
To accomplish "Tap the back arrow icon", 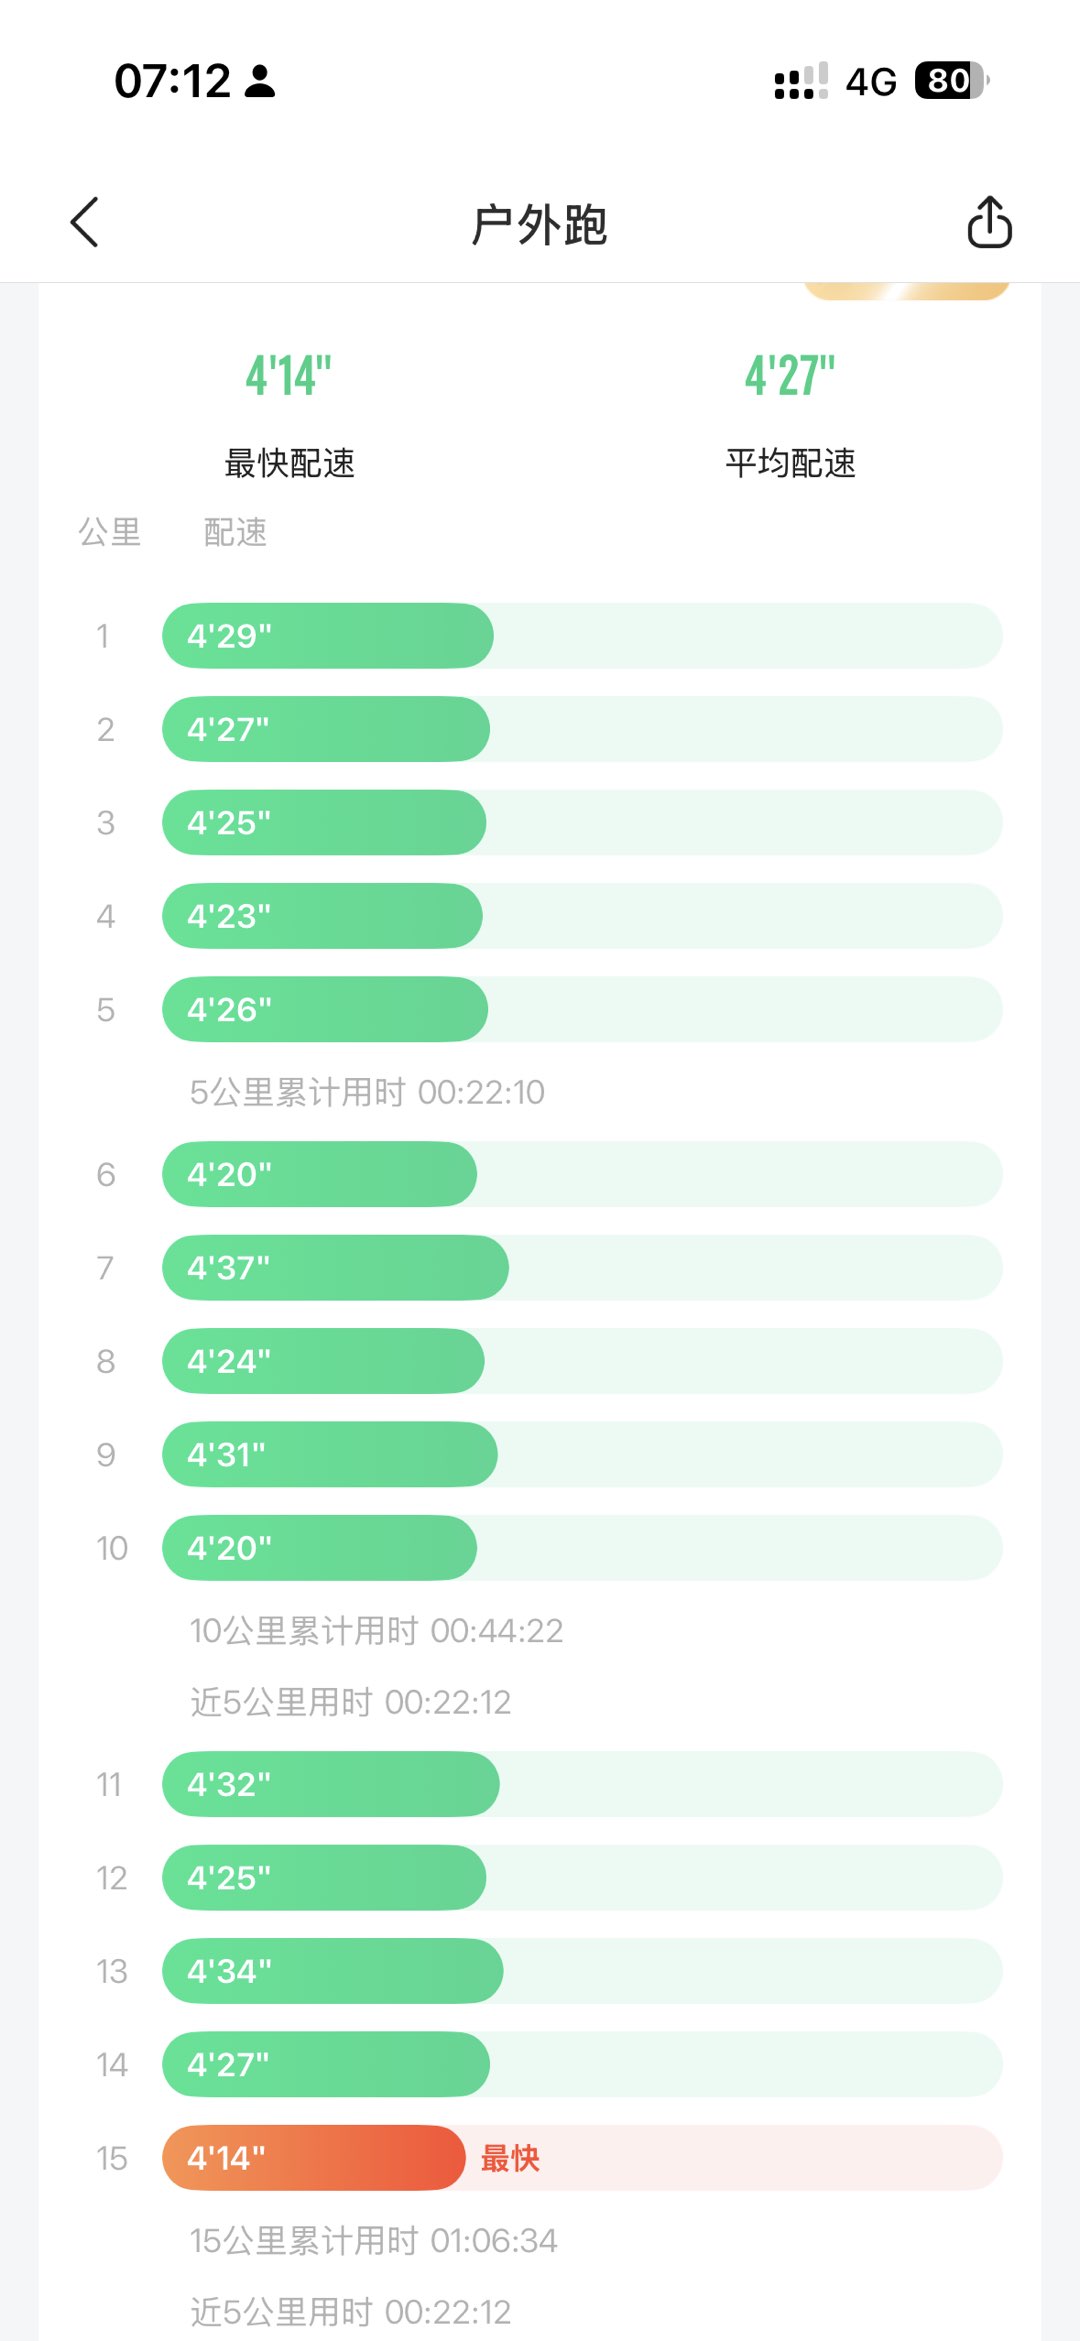I will click(85, 222).
